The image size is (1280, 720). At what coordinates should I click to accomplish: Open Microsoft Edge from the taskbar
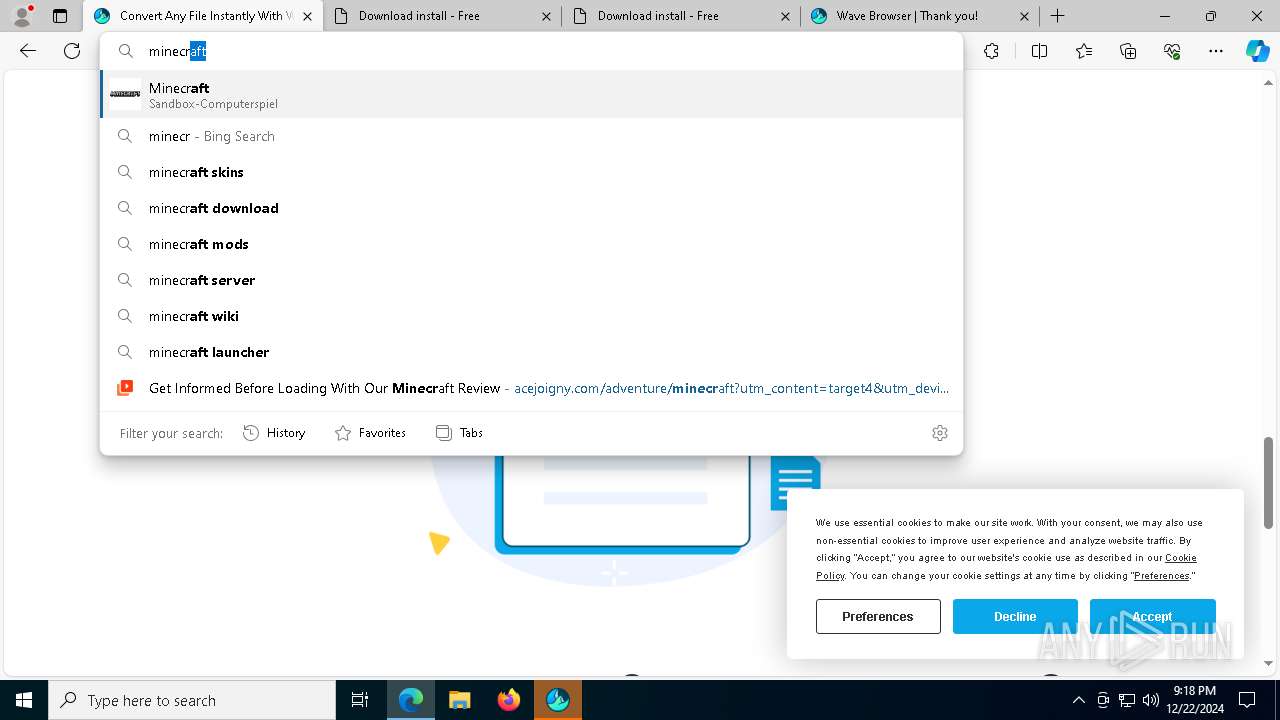click(411, 700)
